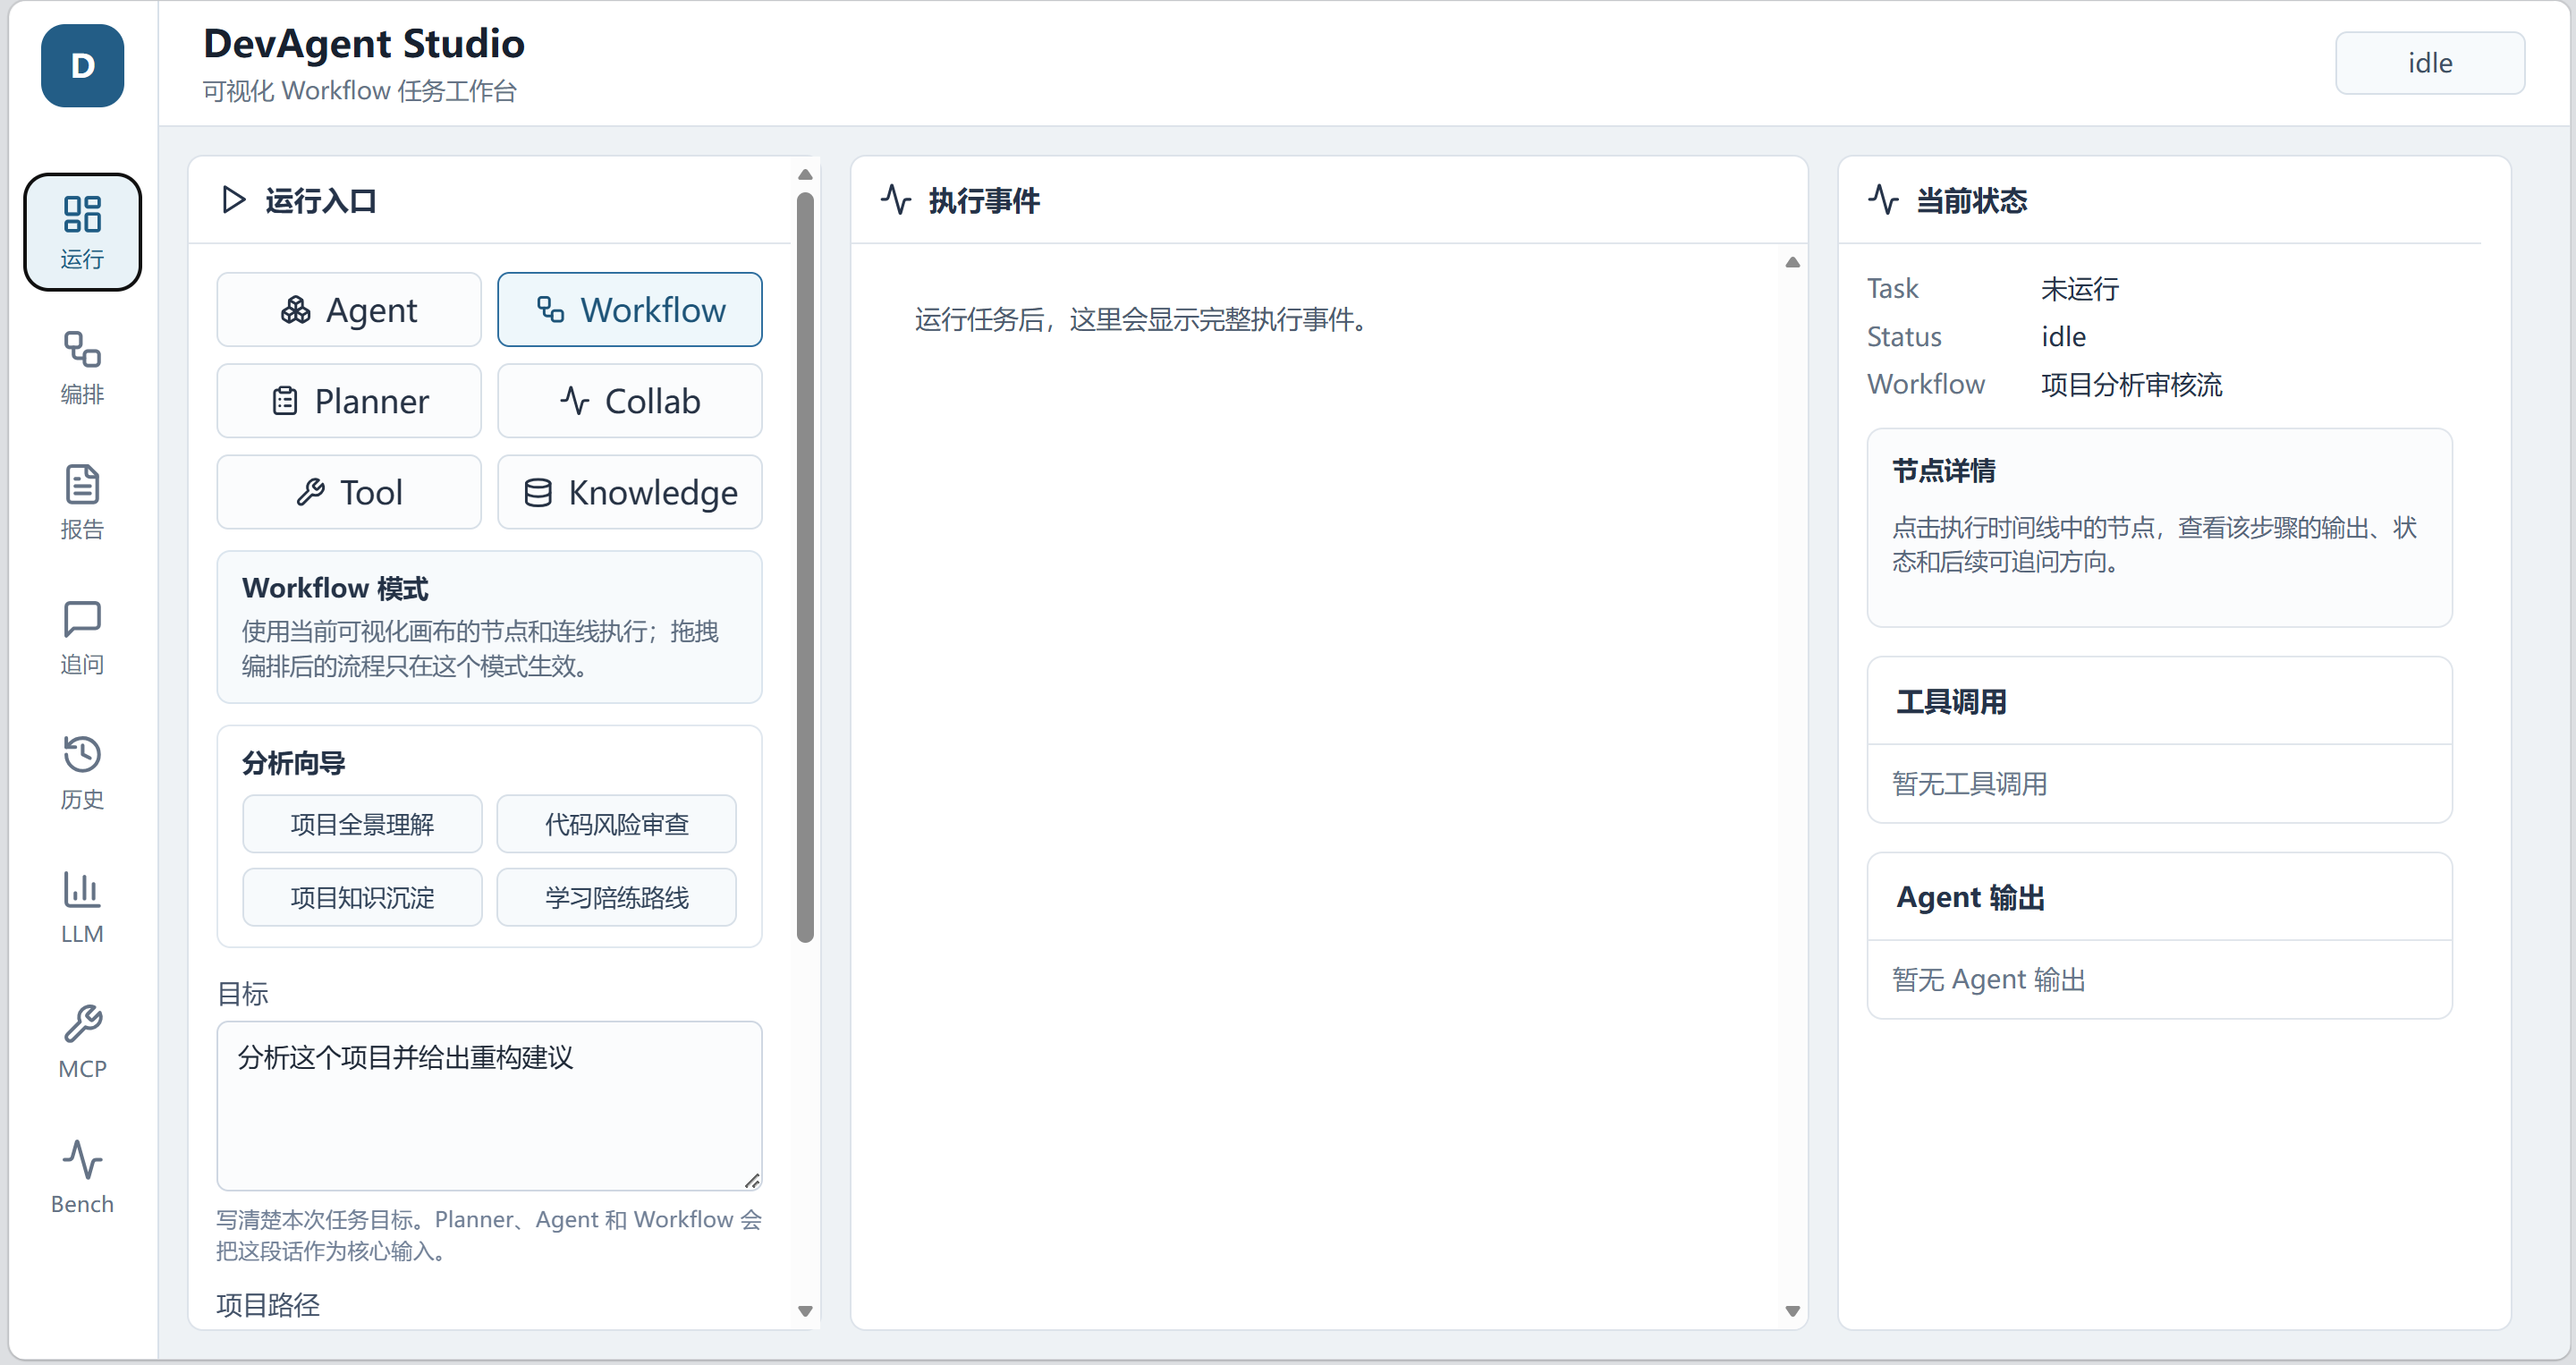
Task: Click the Workflow 模式 description heading
Action: click(x=335, y=588)
